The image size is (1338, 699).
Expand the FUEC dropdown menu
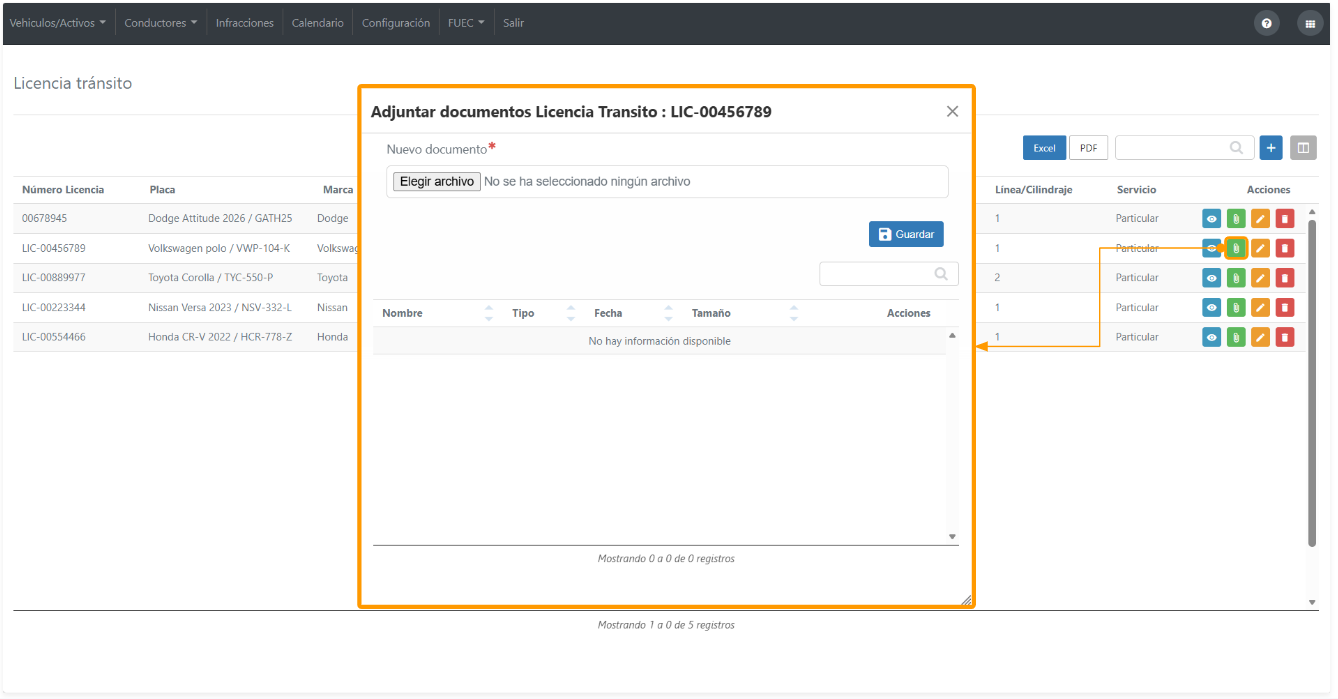click(x=466, y=23)
